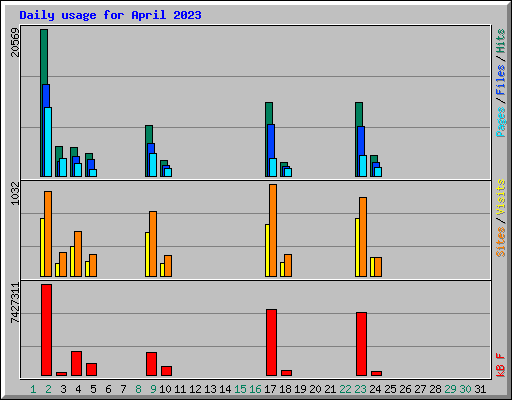Viewport: 512px width, 400px height.
Task: Click day 2 on the x-axis
Action: [x=48, y=389]
